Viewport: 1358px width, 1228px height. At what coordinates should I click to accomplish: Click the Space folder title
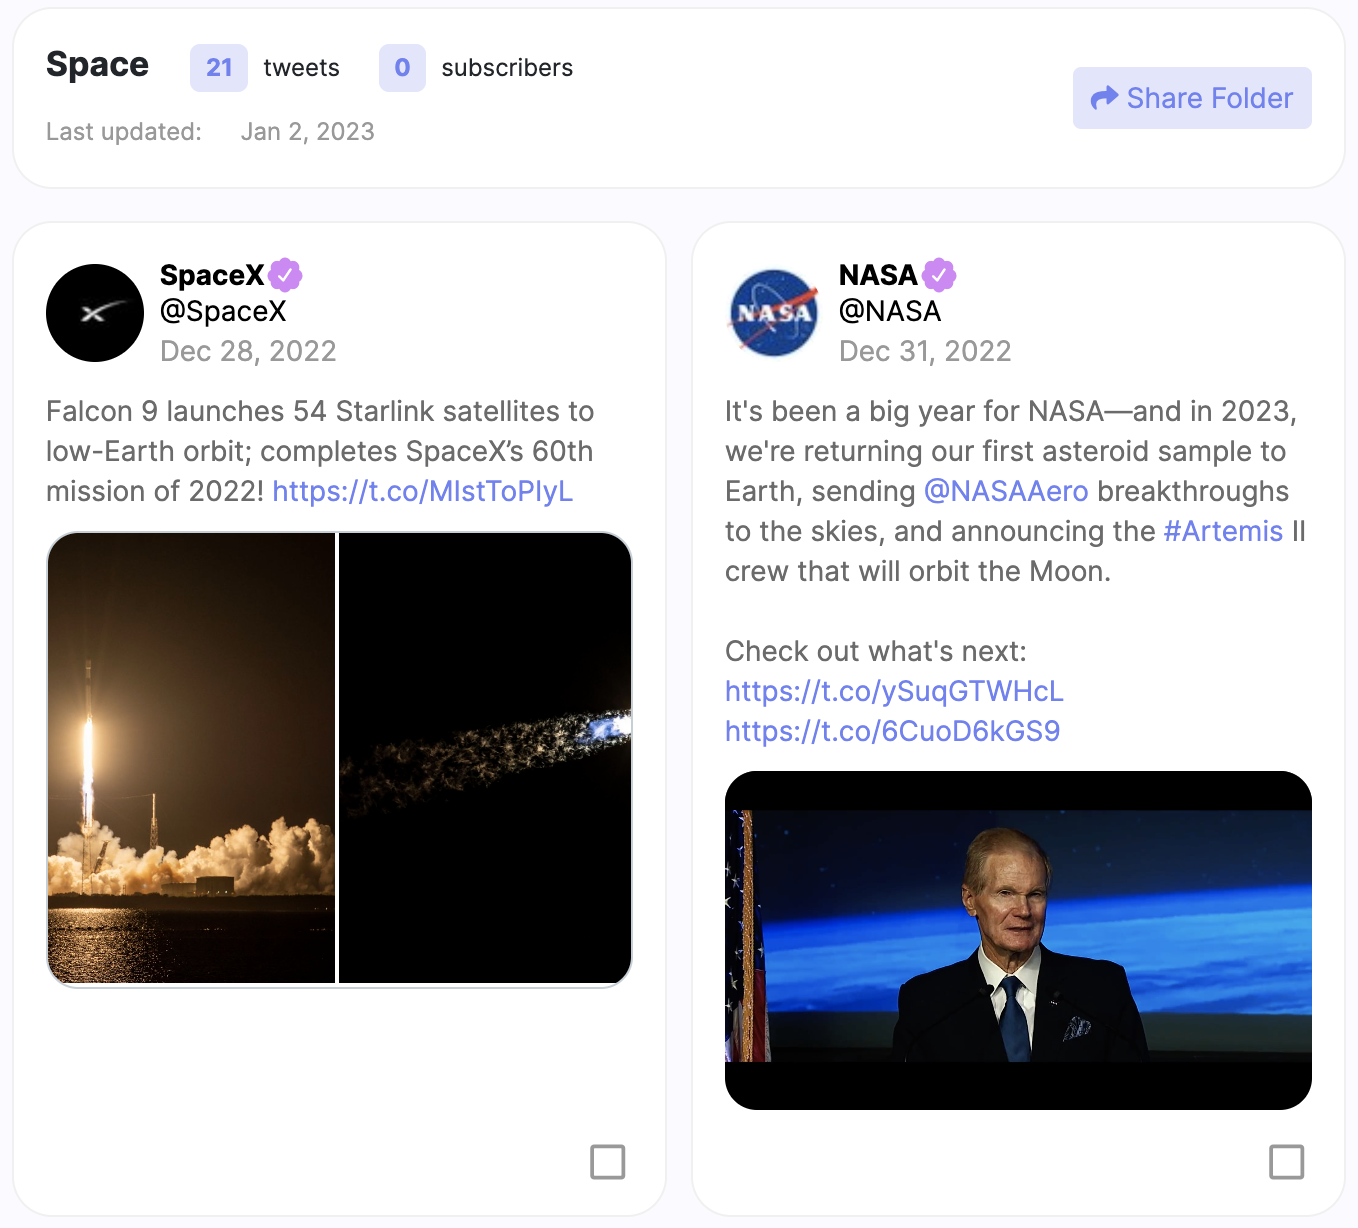97,64
